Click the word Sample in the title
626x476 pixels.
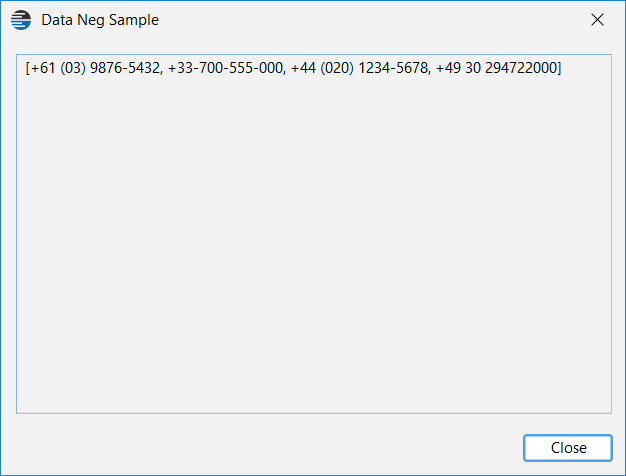coord(134,20)
